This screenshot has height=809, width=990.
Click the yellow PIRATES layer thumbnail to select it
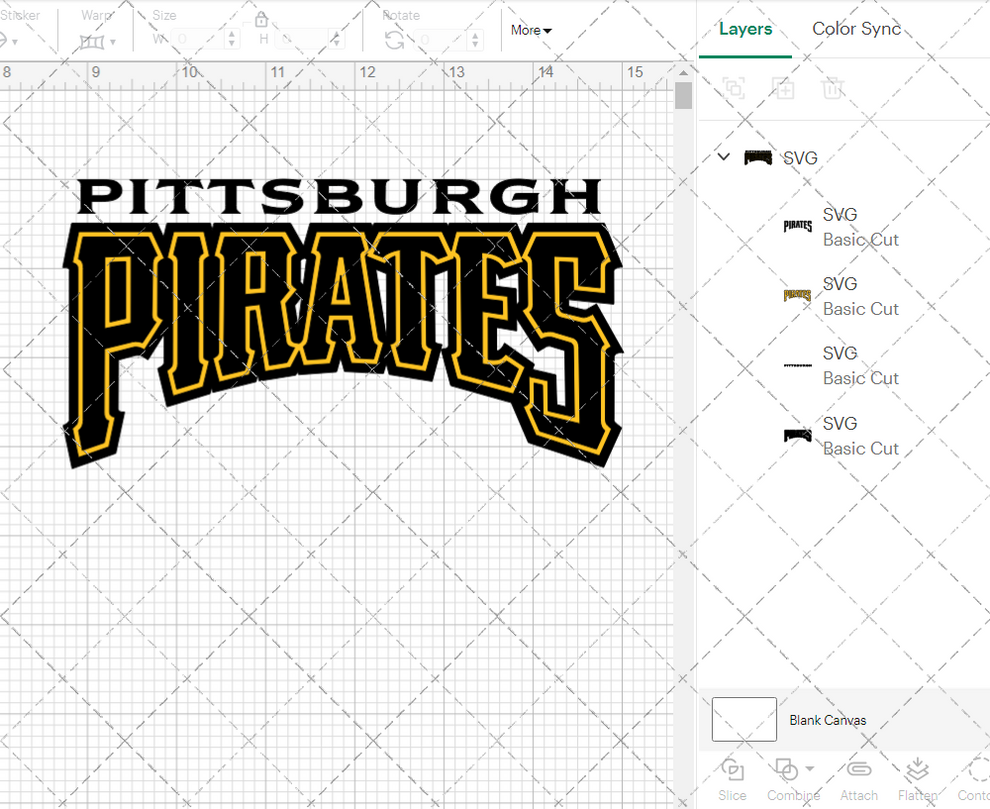[797, 295]
